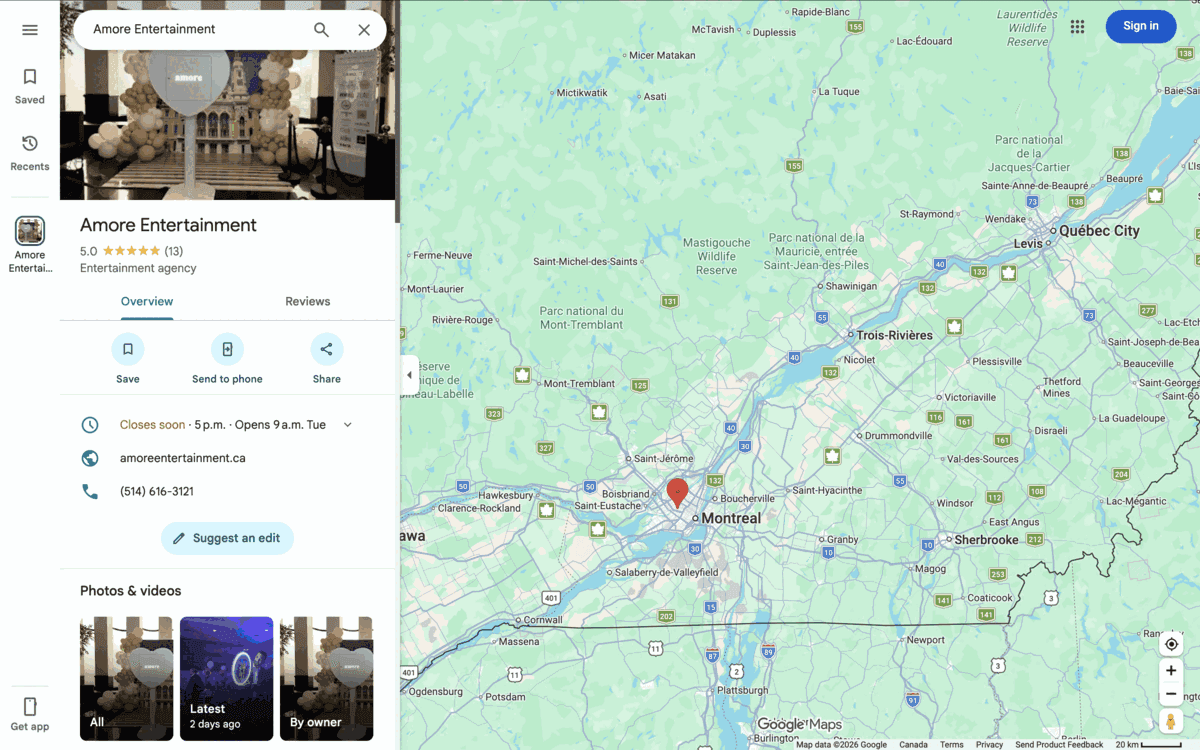This screenshot has width=1200, height=750.
Task: Click the Parc national du Mont-Tremblant label
Action: pos(581,318)
